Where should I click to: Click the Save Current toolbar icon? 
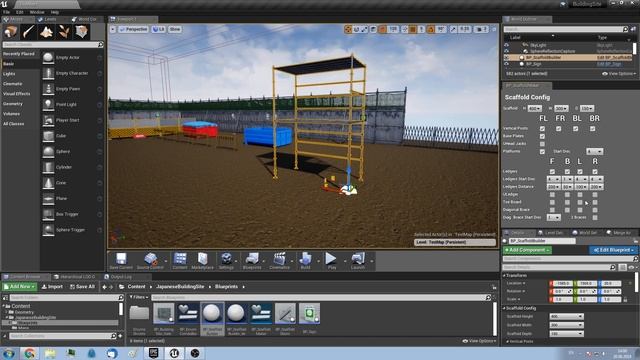click(121, 261)
